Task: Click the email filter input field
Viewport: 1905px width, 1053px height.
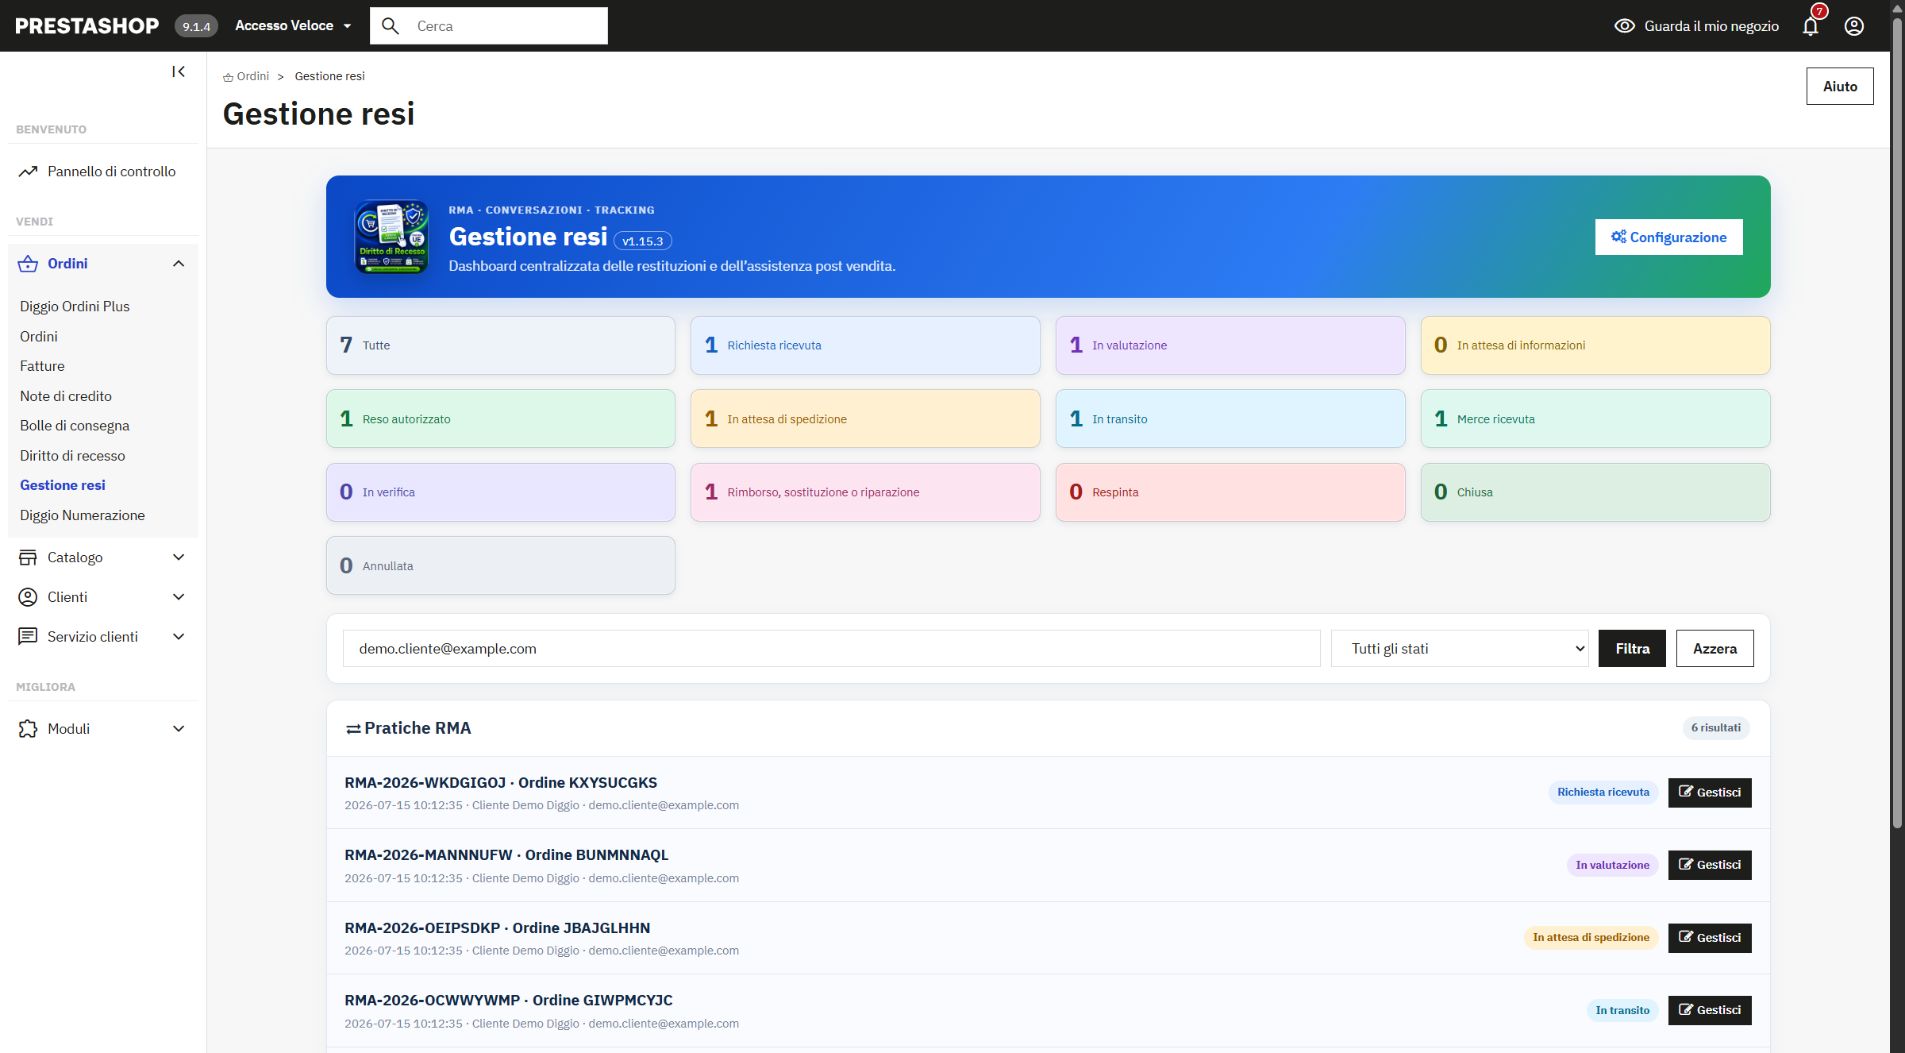Action: point(831,648)
